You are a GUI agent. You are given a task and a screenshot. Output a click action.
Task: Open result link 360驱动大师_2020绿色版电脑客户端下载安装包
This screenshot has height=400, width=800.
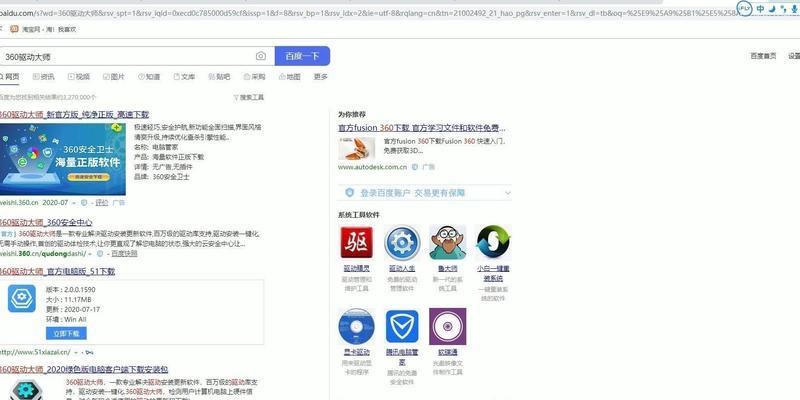(x=84, y=369)
